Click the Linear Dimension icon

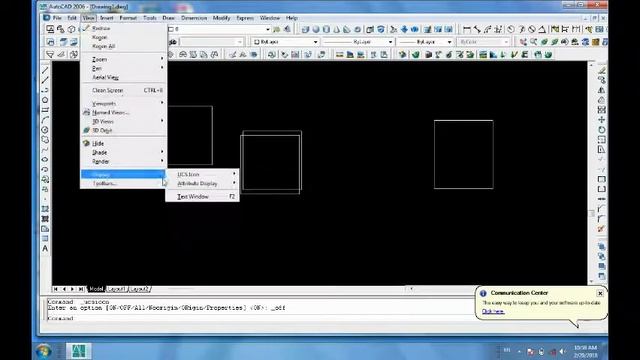(x=467, y=29)
